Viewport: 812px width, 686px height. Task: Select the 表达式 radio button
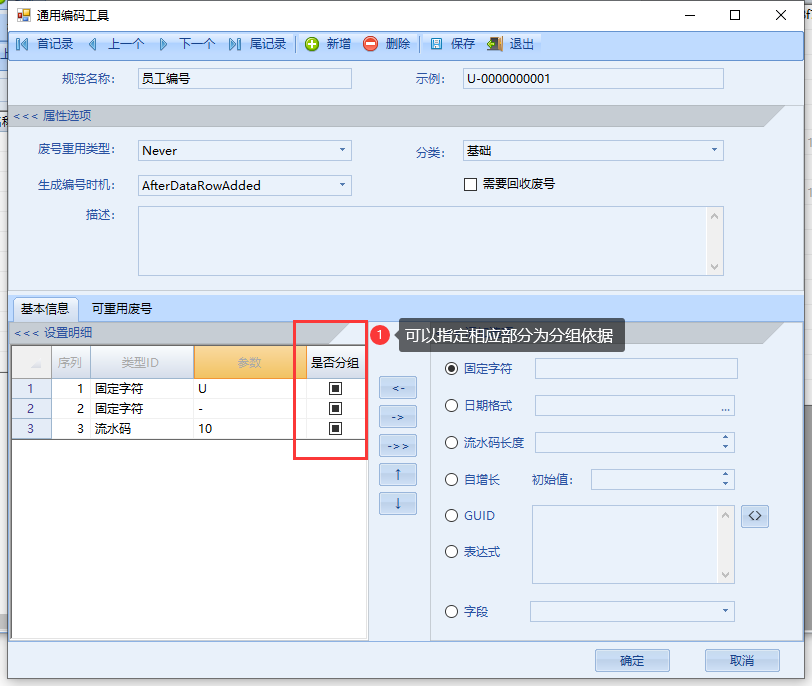pos(452,552)
